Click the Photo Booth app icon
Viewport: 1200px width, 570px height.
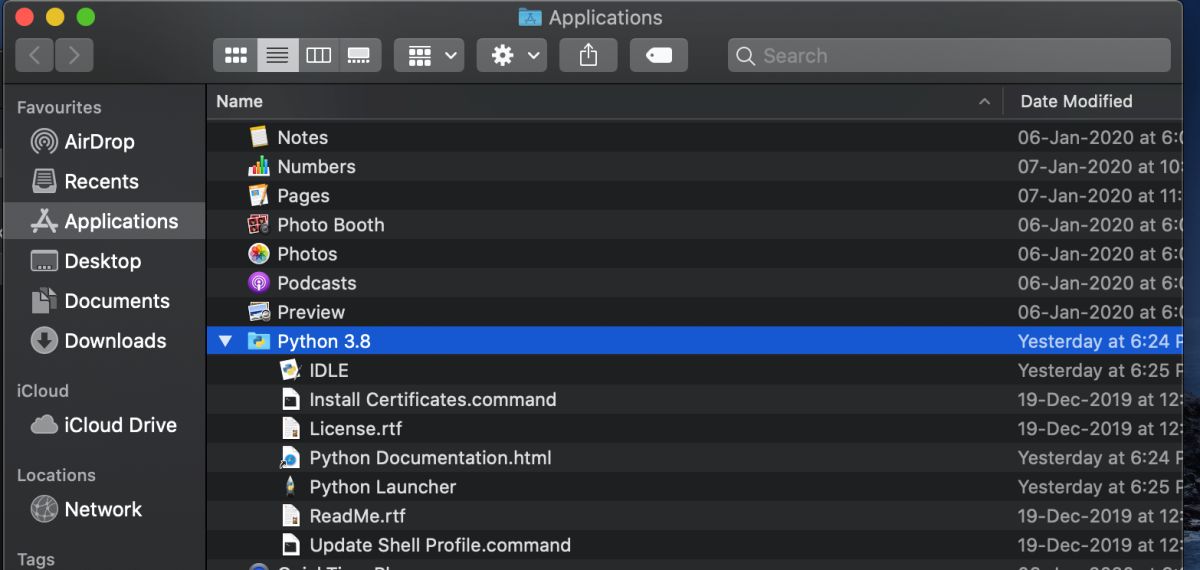point(259,224)
